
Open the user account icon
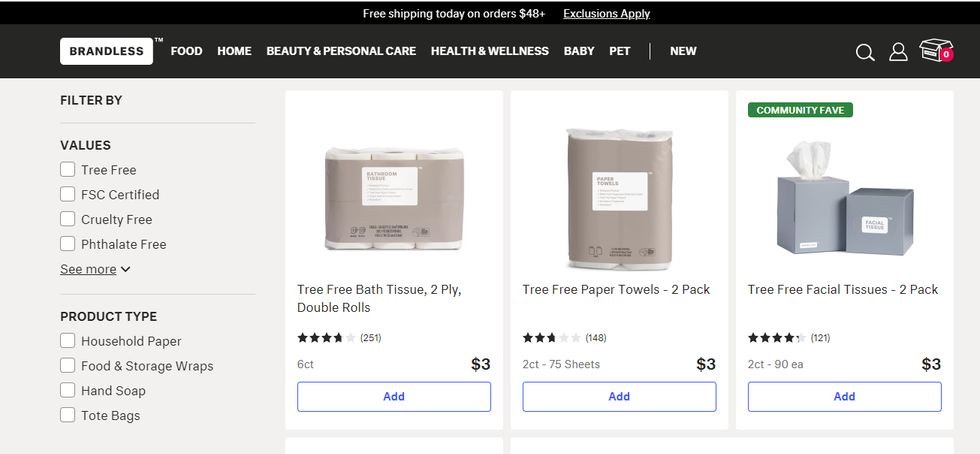pyautogui.click(x=898, y=52)
